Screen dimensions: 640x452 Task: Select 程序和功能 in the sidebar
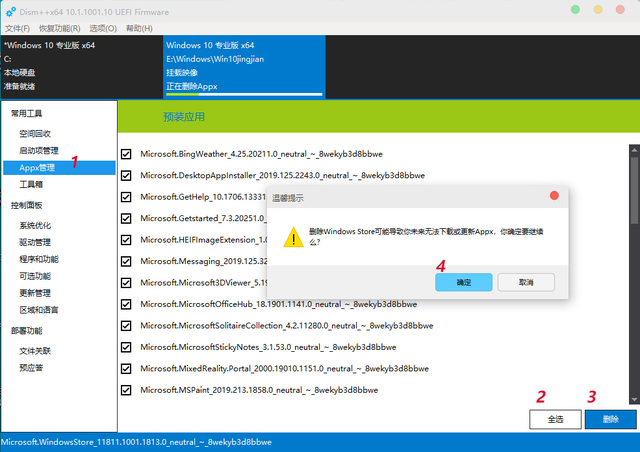click(39, 259)
